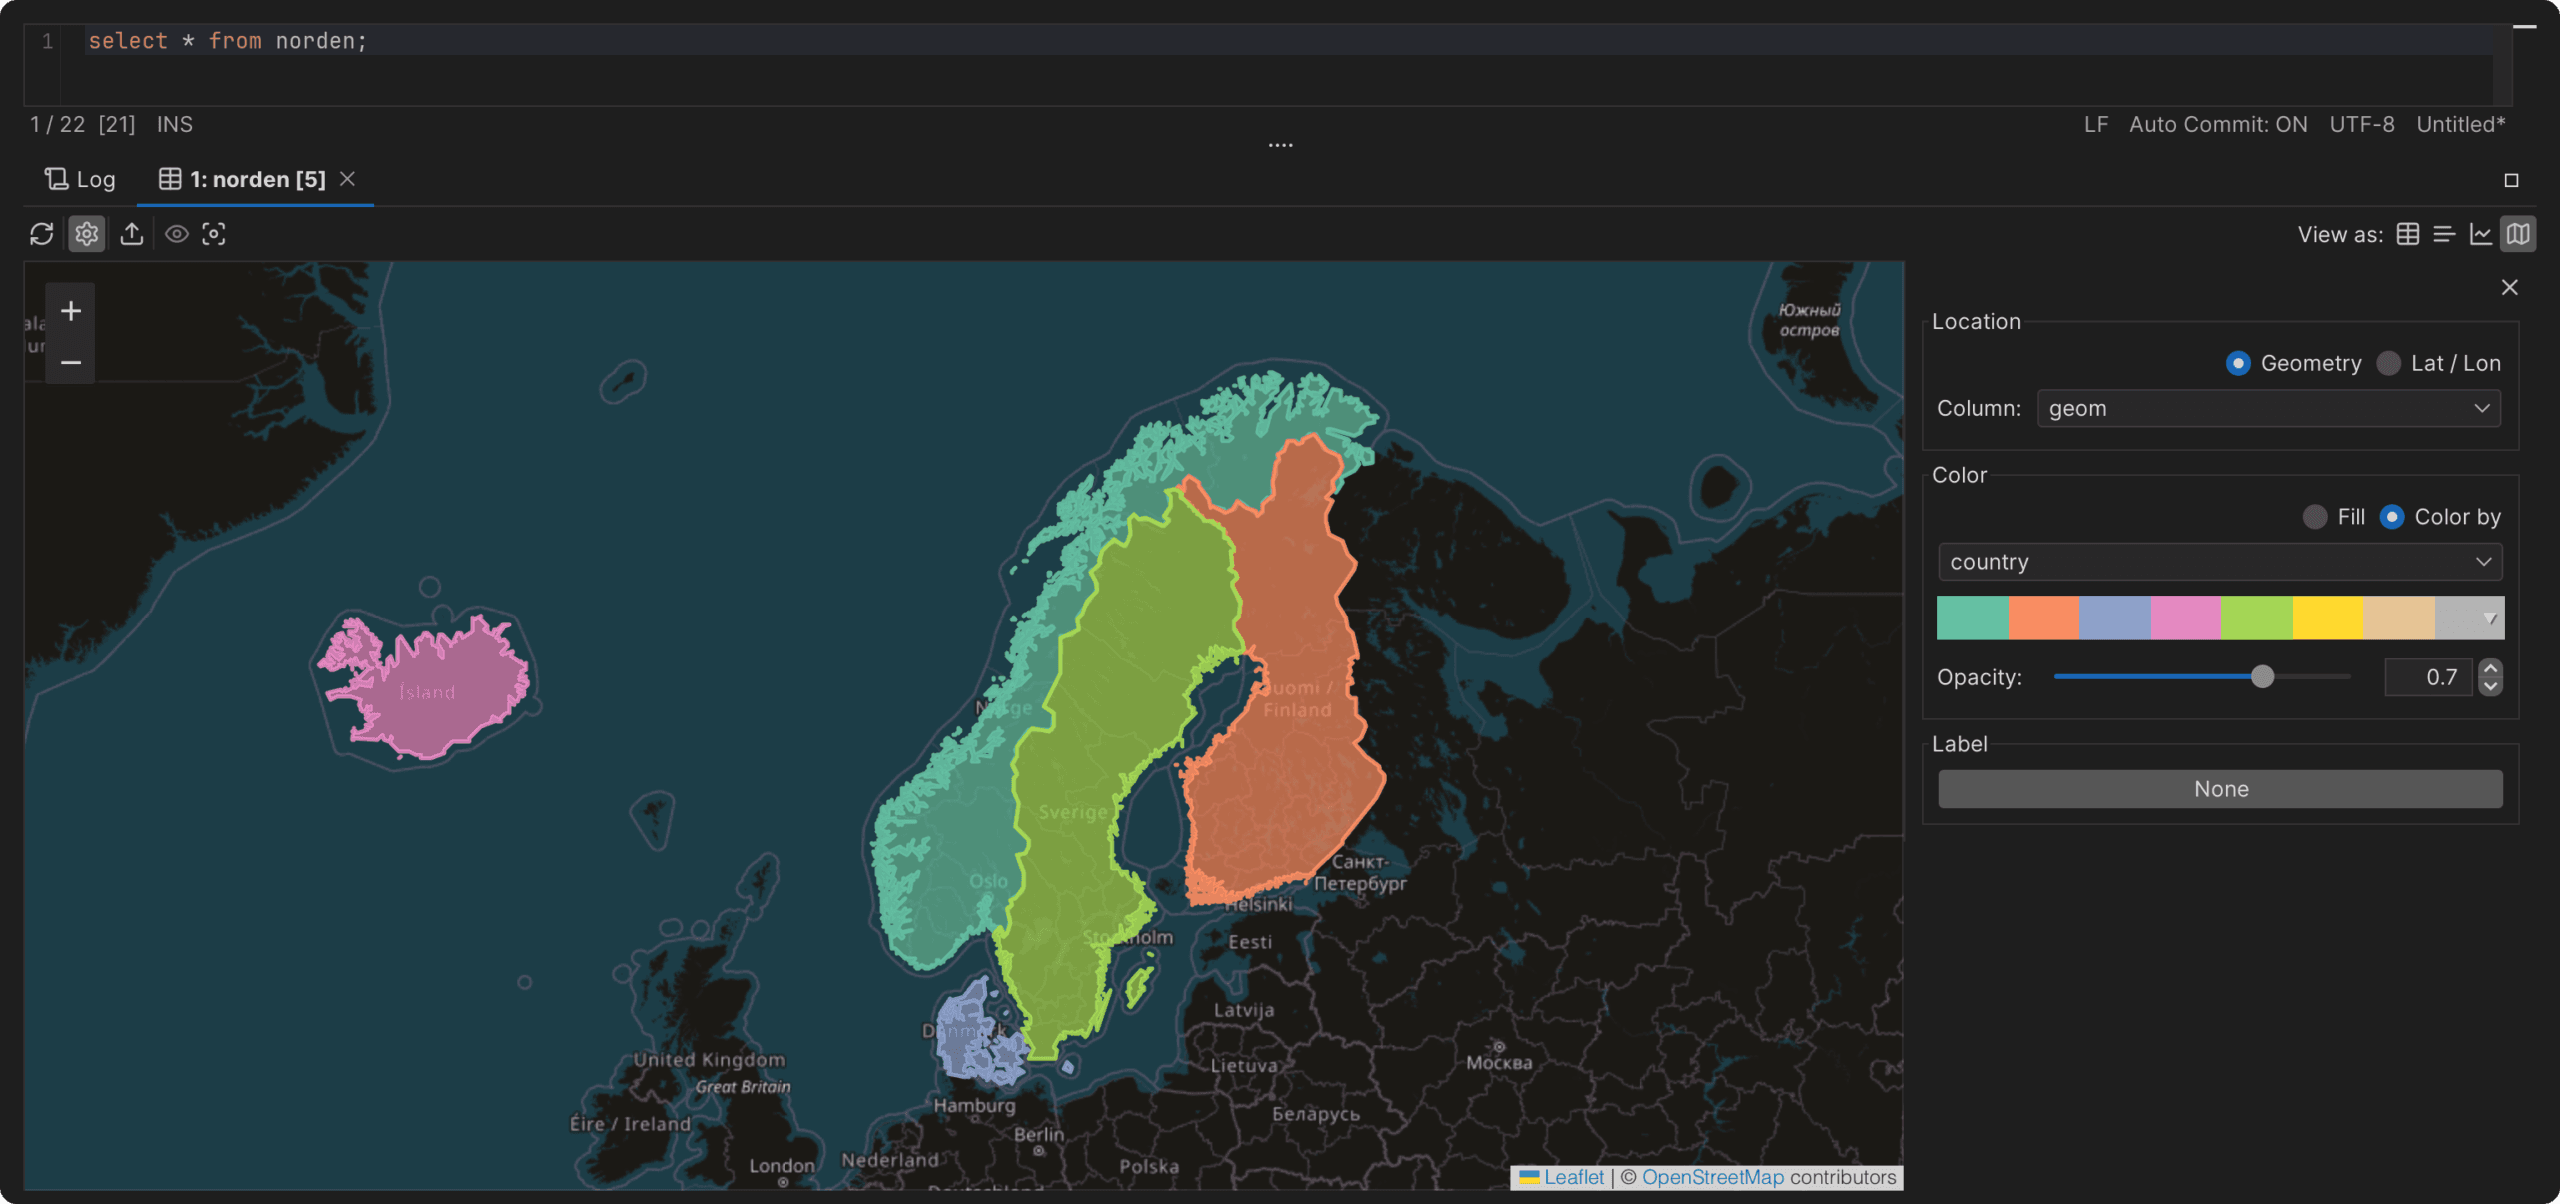Increase opacity with stepper up arrow
2560x1204 pixels.
pyautogui.click(x=2490, y=668)
